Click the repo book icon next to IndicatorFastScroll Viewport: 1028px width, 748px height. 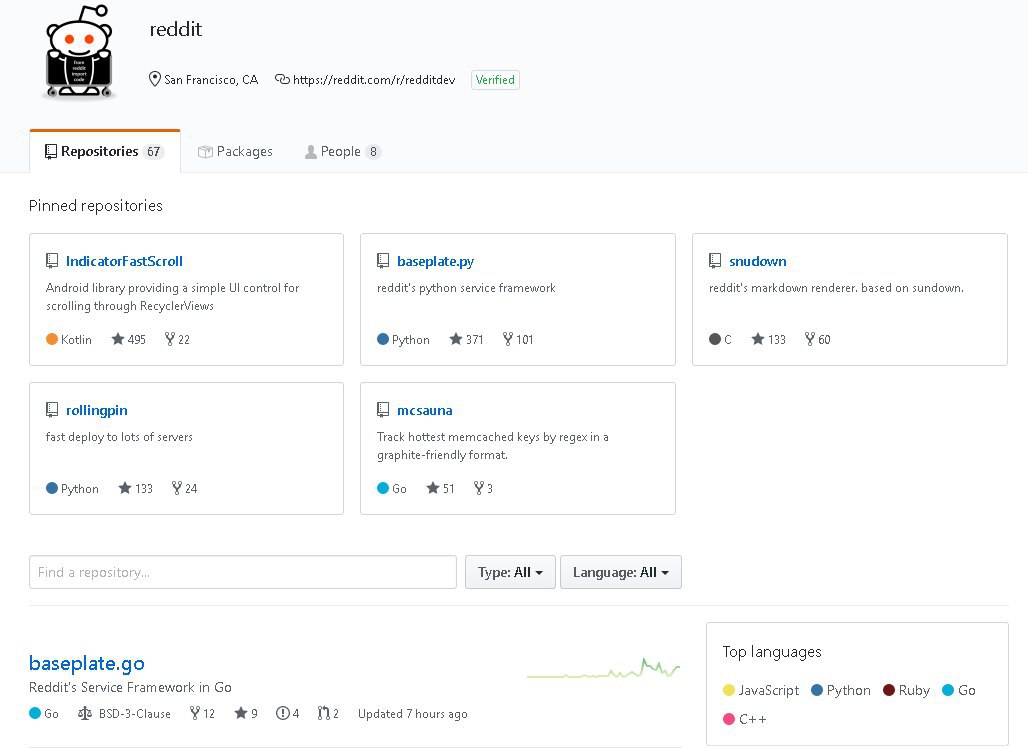coord(52,261)
